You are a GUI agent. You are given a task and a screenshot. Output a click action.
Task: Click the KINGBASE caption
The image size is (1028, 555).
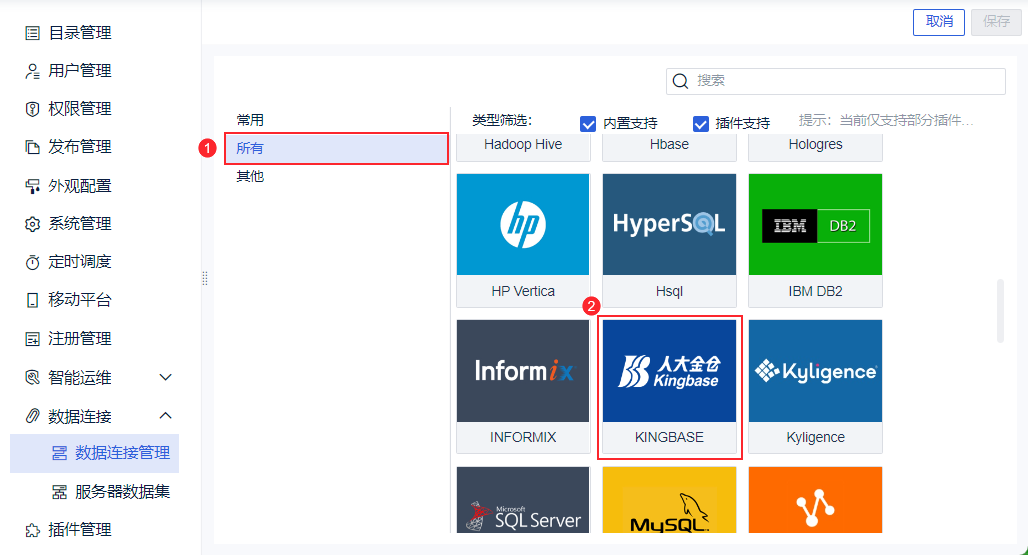(669, 437)
